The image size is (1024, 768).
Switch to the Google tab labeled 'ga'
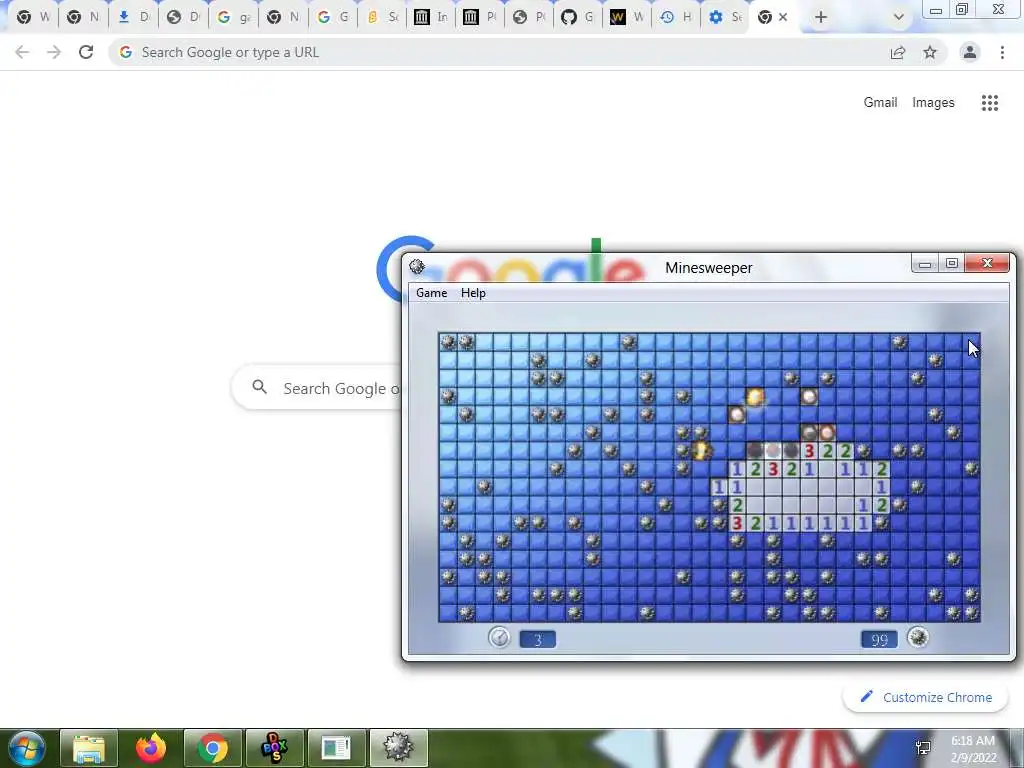pyautogui.click(x=234, y=17)
